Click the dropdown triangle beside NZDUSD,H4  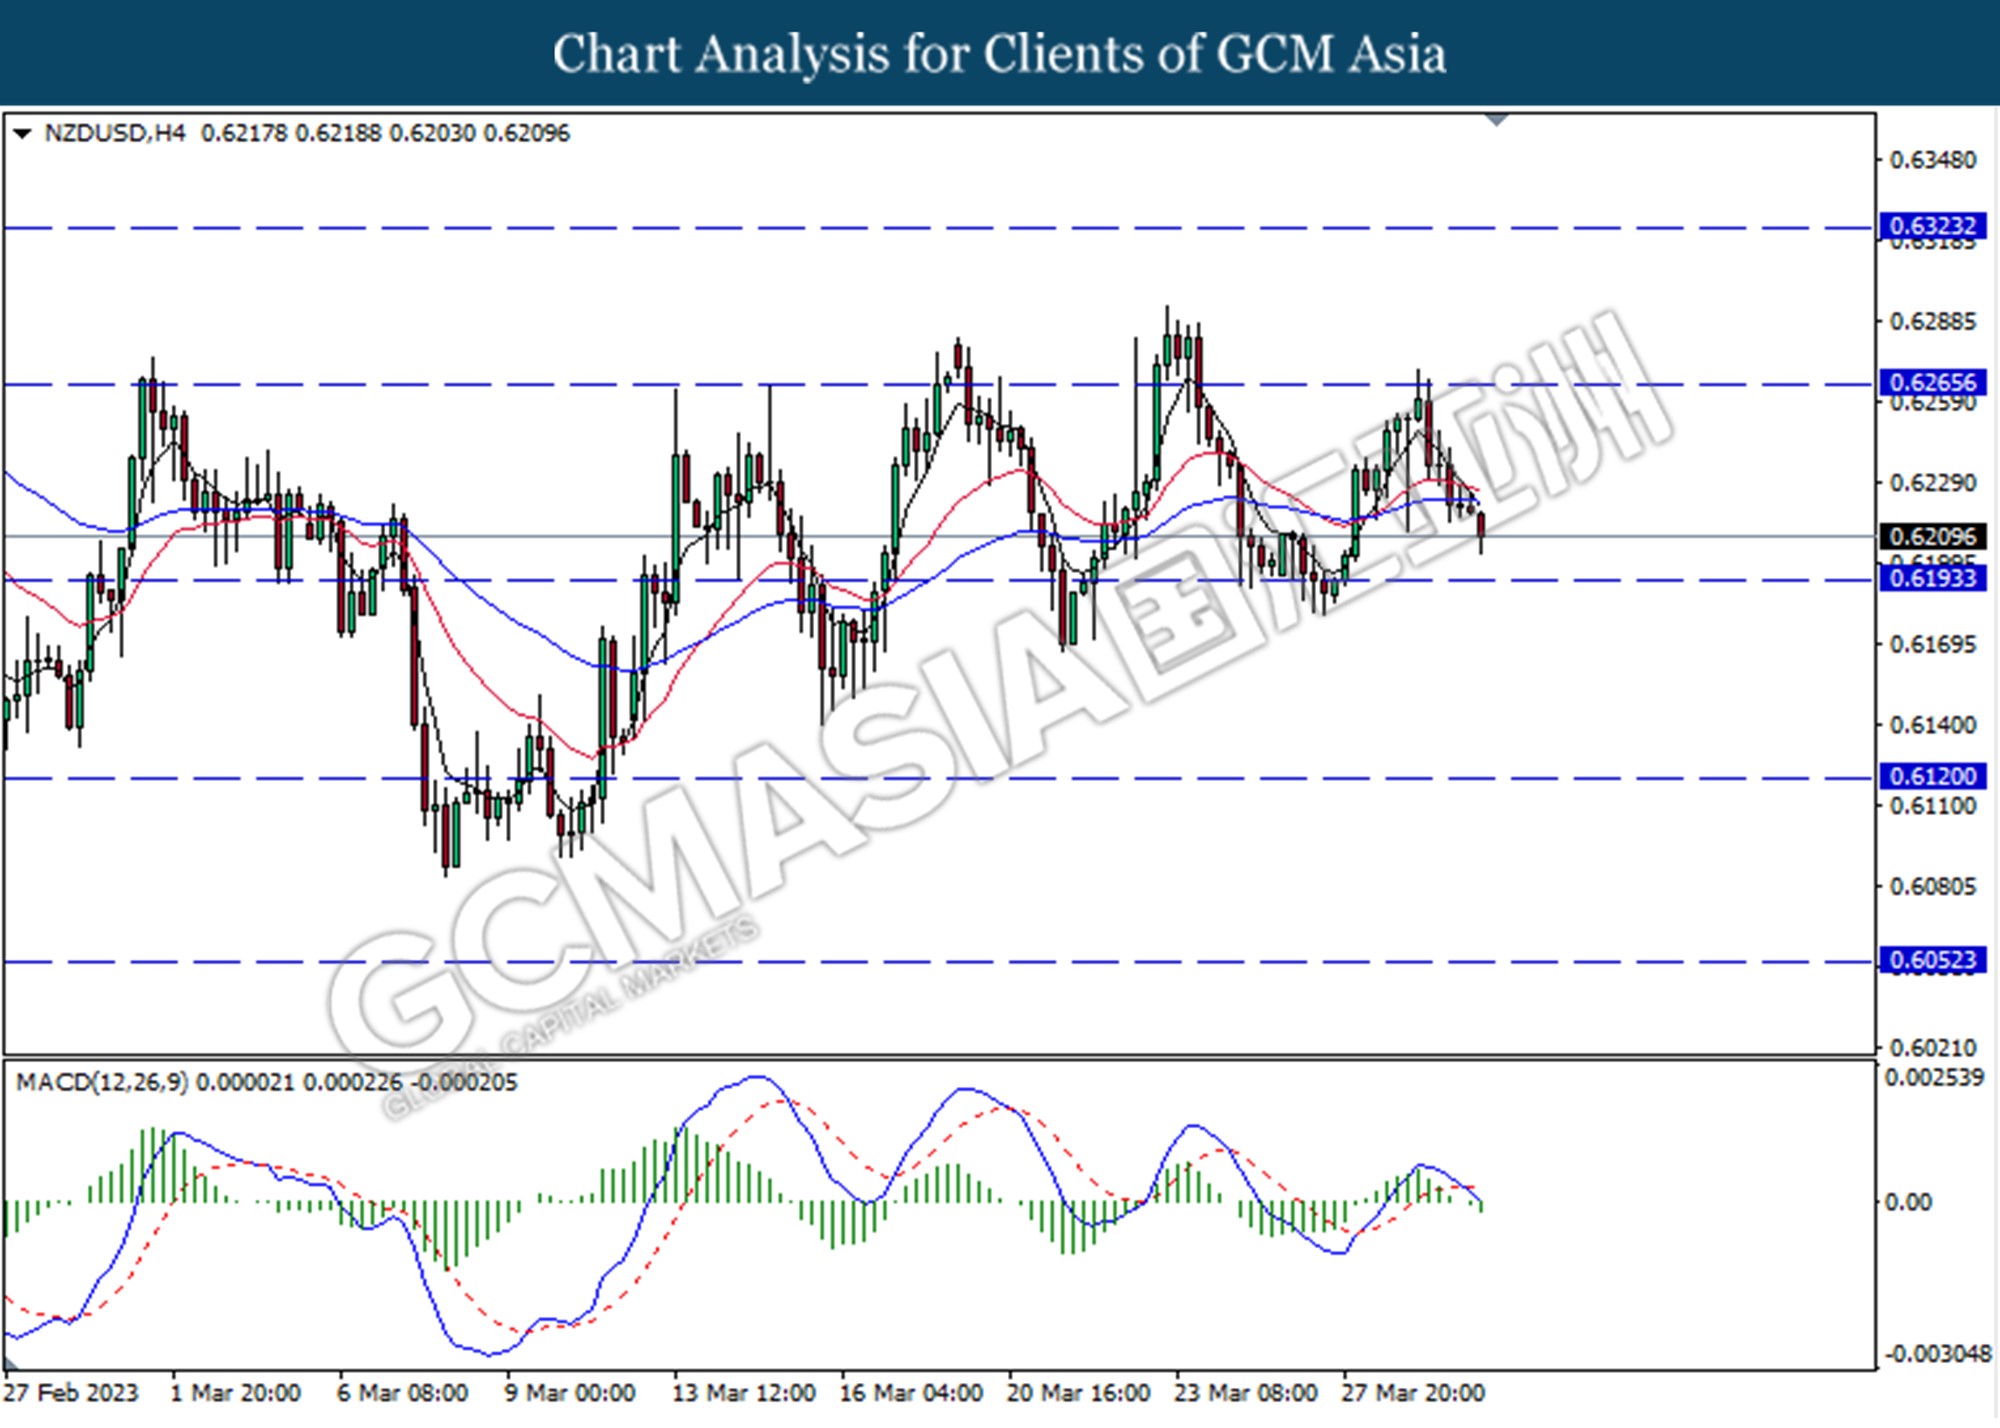pyautogui.click(x=22, y=133)
